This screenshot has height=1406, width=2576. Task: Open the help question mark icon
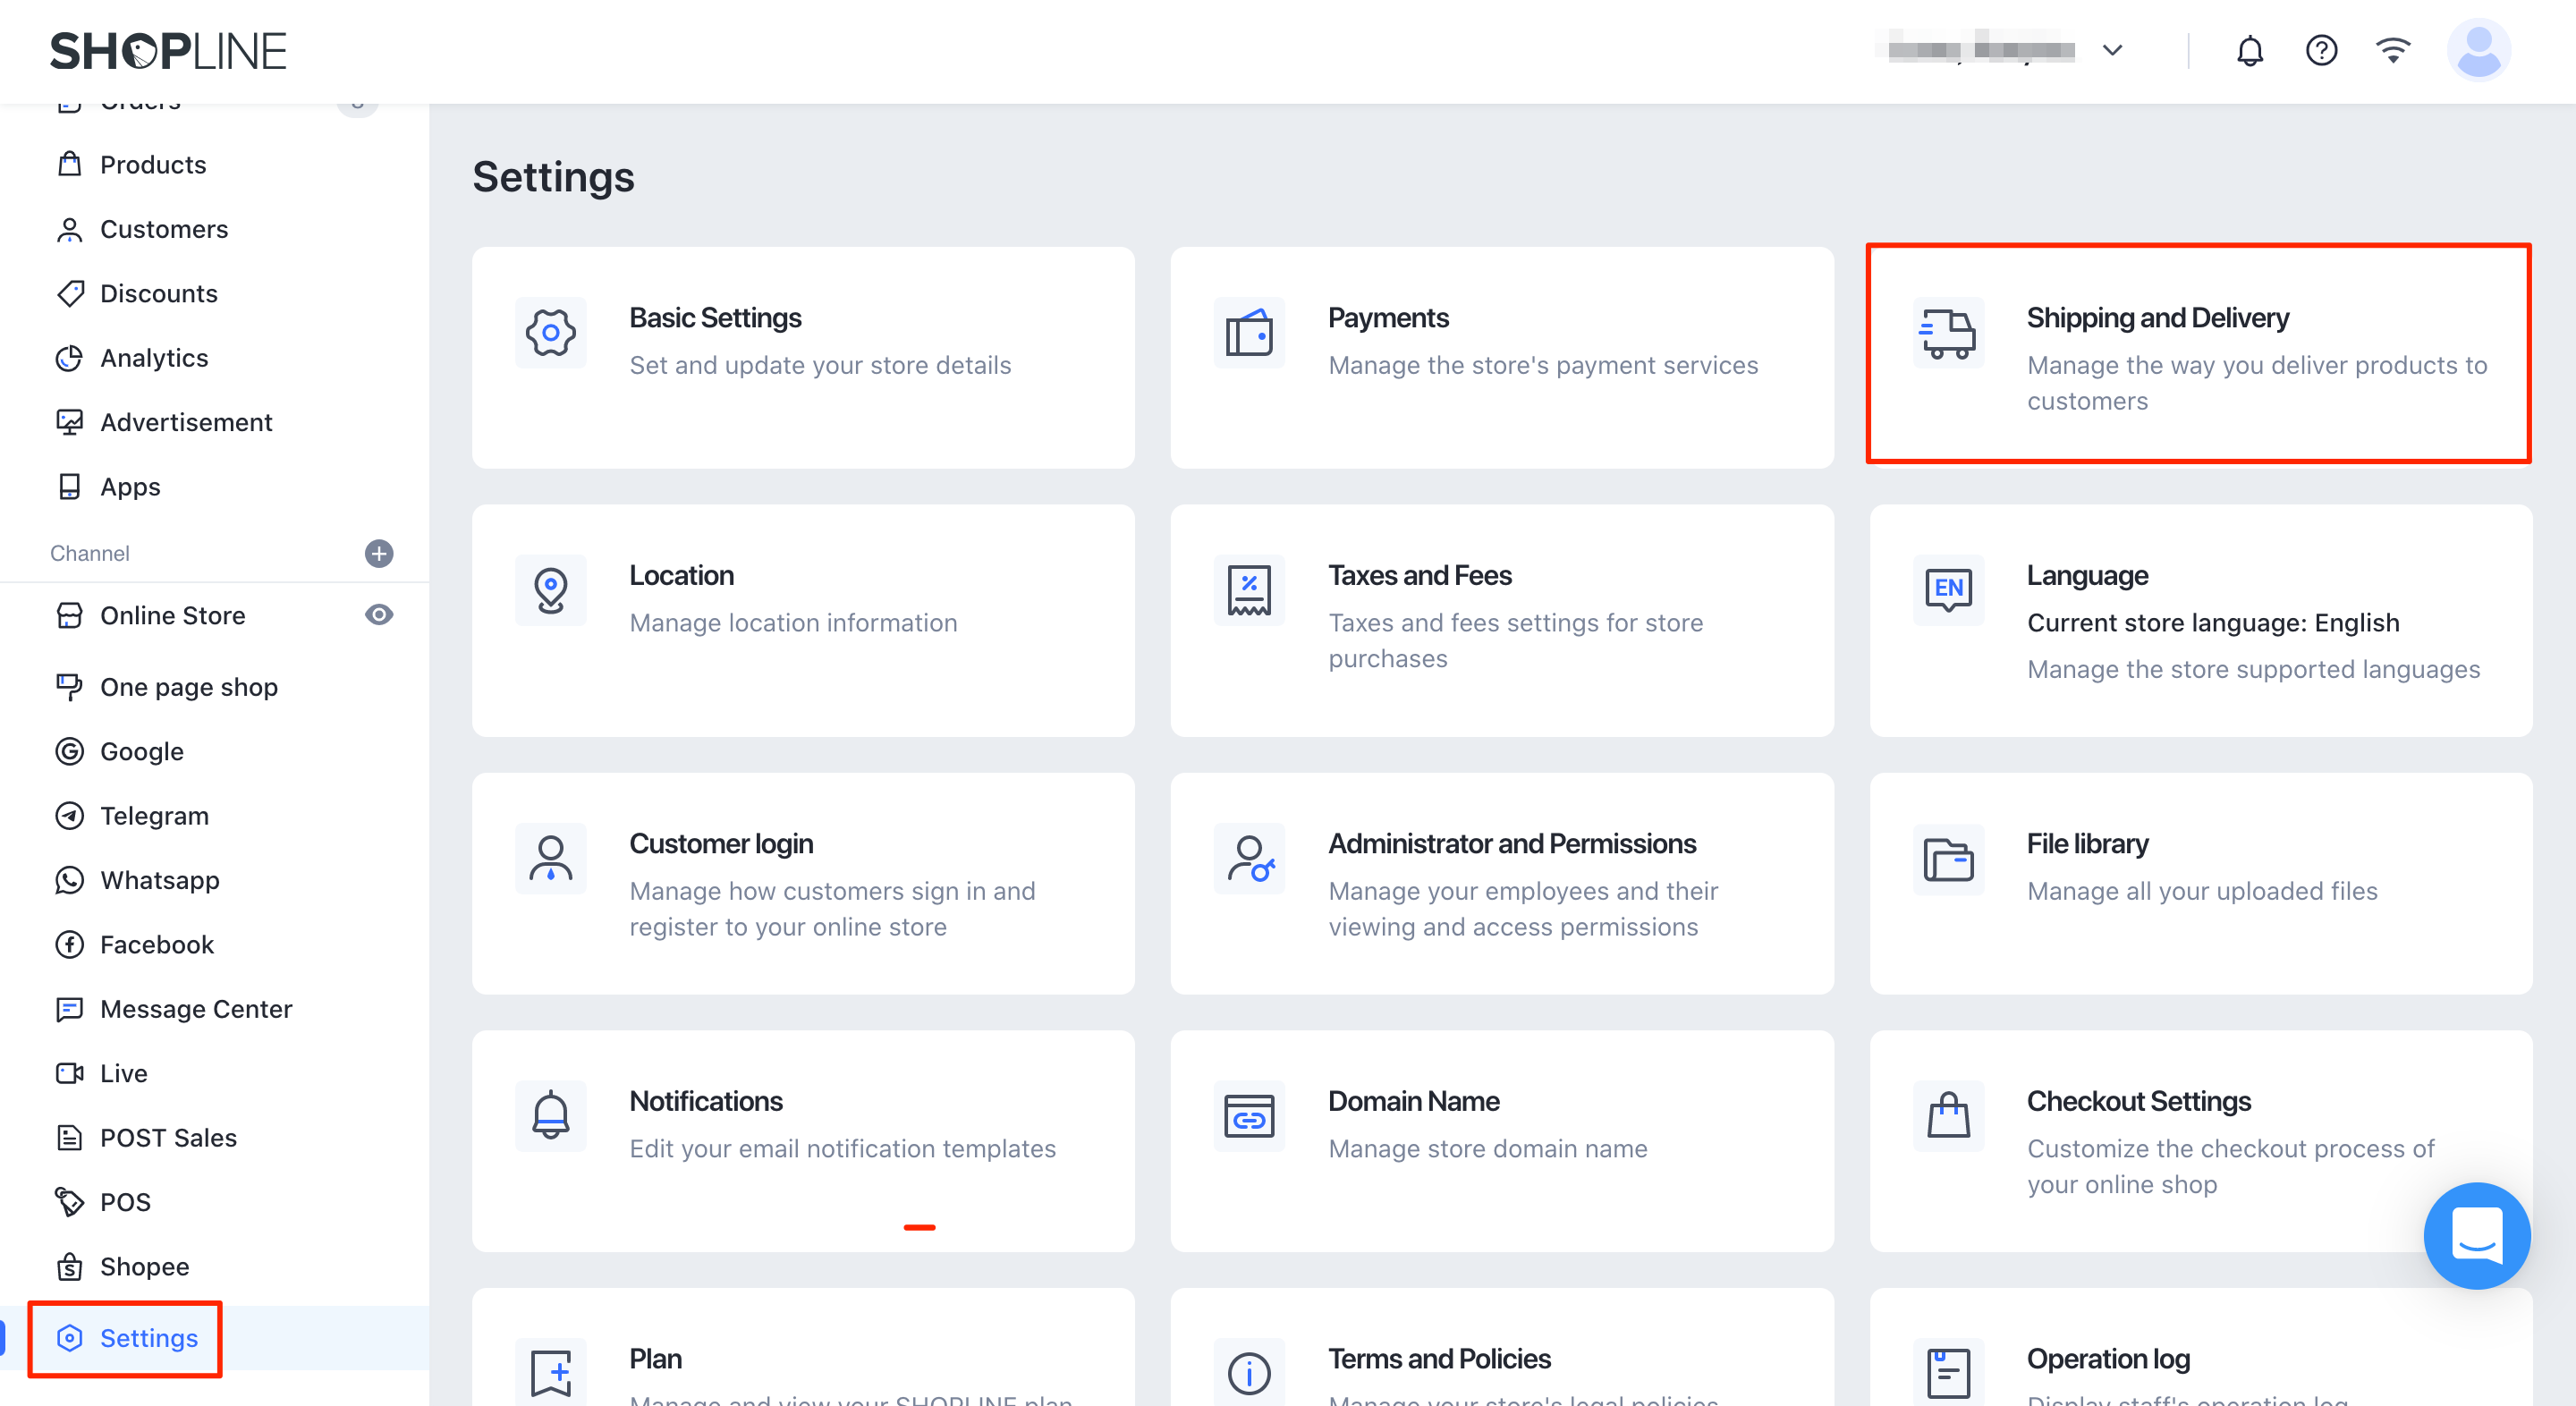(2321, 50)
